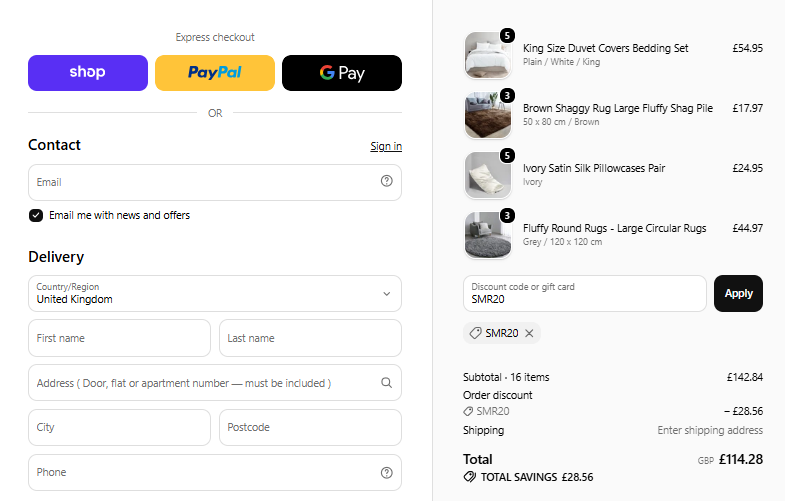Uncheck Email me with news and offers

click(x=36, y=216)
